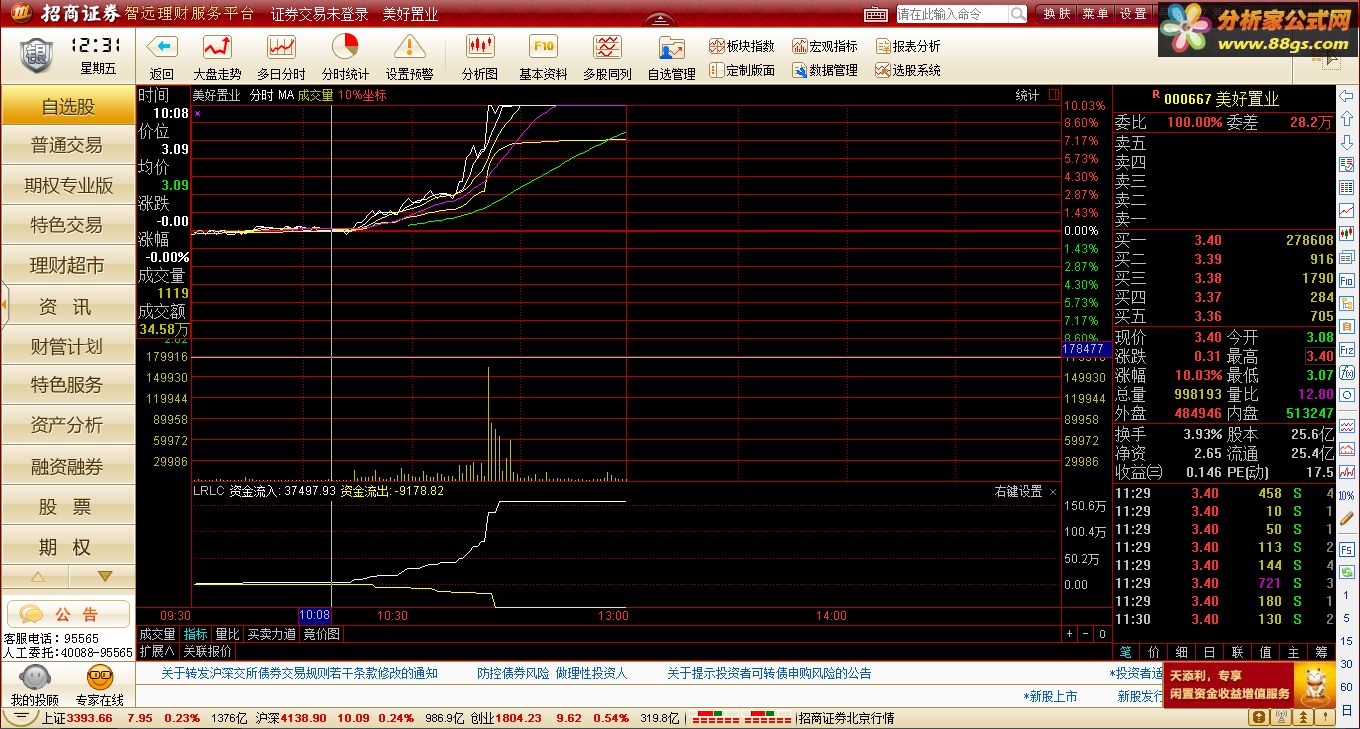Viewport: 1360px width, 729px height.
Task: Open 特色交易 in left sidebar
Action: tap(68, 225)
